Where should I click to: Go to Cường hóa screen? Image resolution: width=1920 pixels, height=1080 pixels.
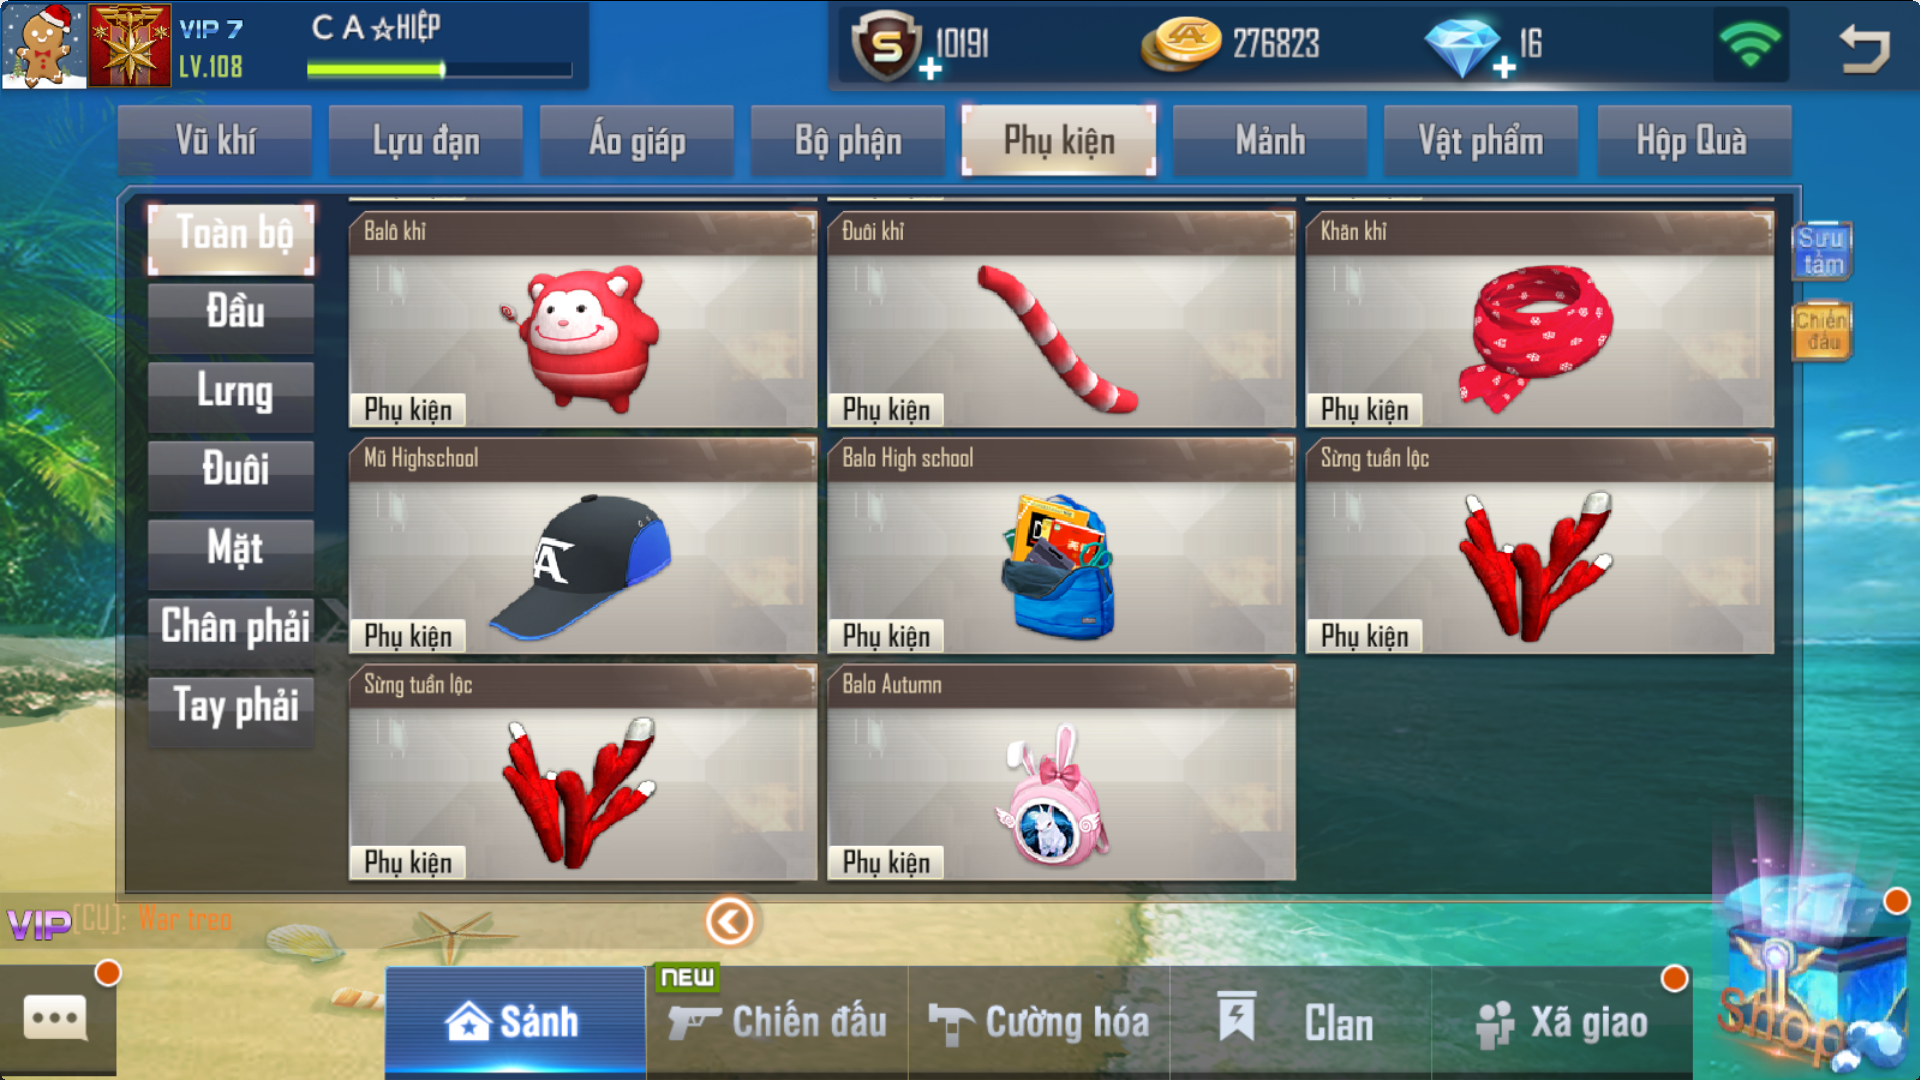tap(1039, 1022)
